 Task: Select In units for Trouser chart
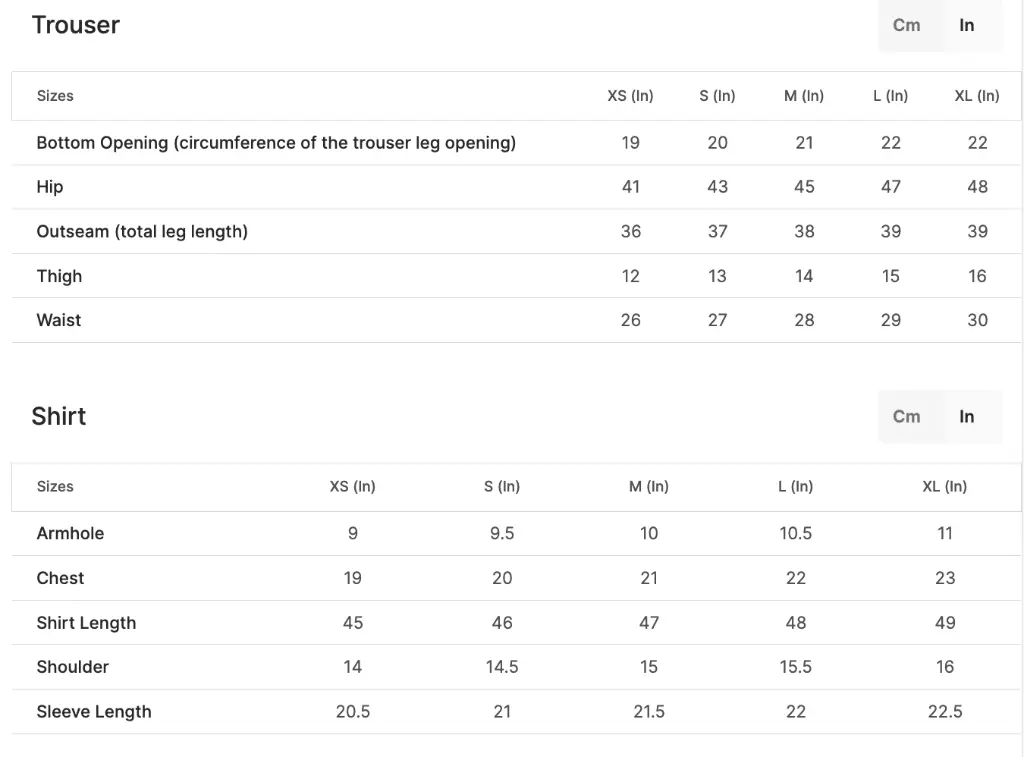[x=967, y=25]
